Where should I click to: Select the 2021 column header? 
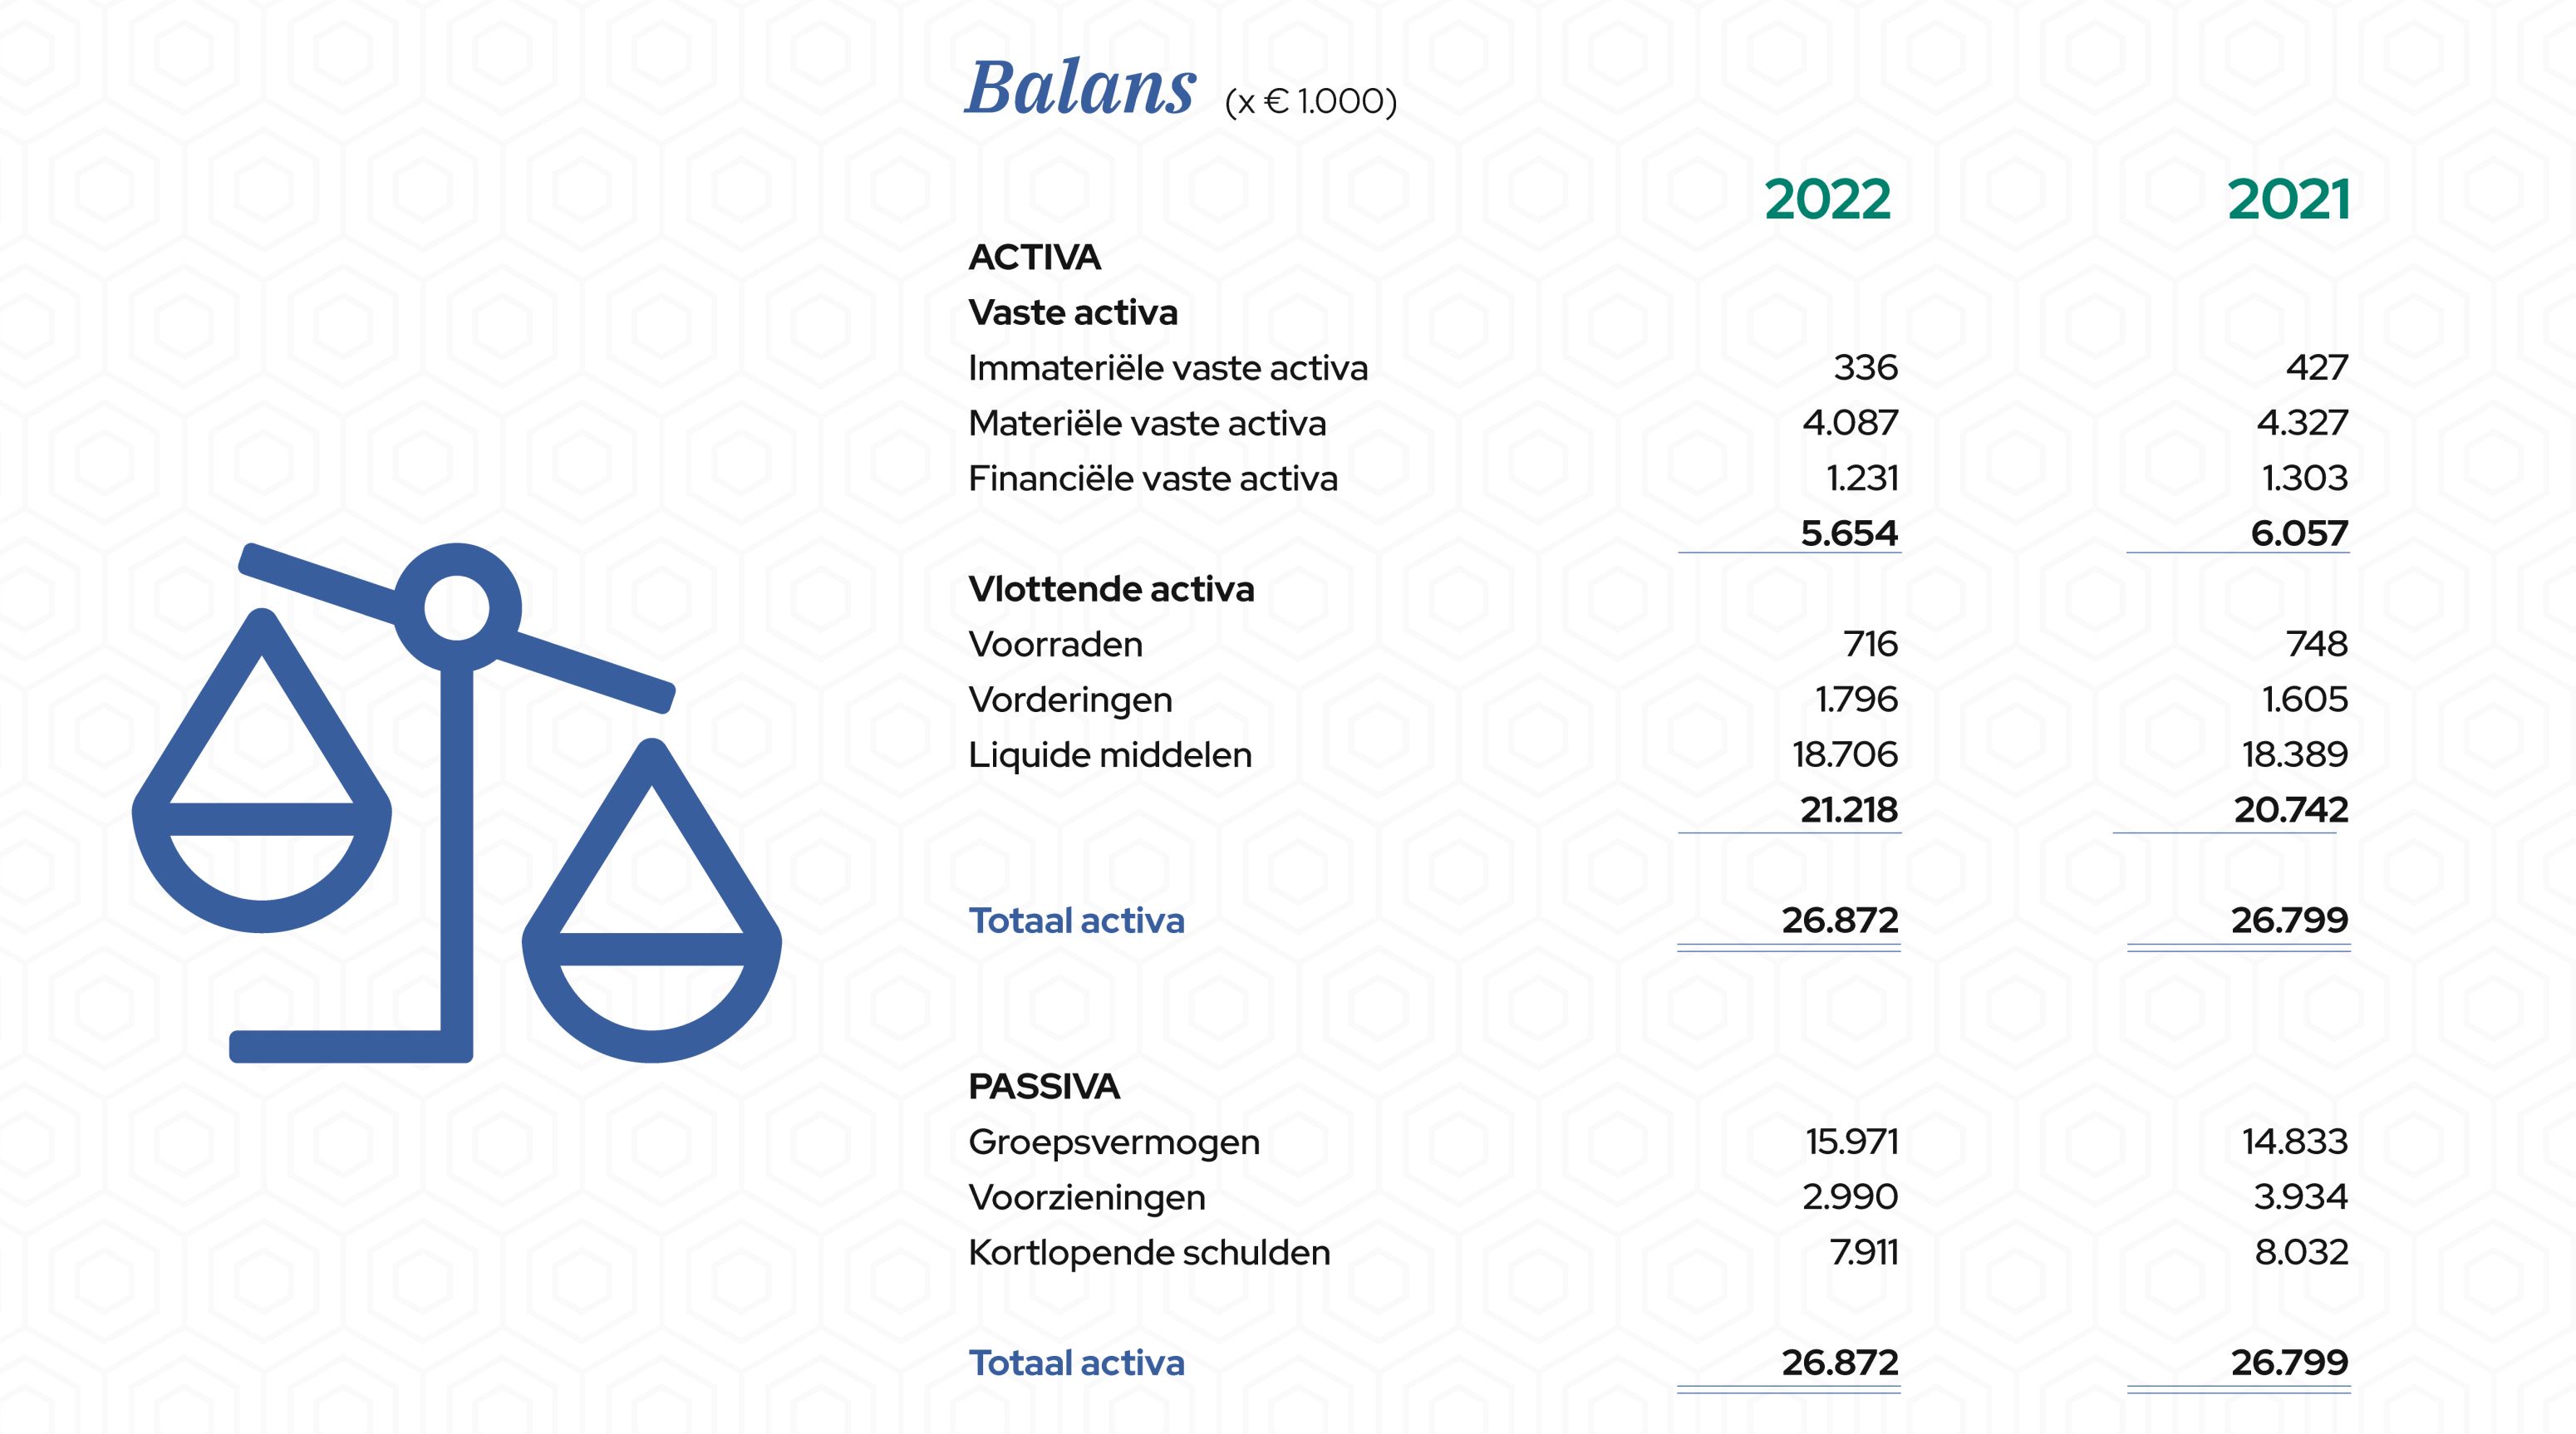point(2288,200)
